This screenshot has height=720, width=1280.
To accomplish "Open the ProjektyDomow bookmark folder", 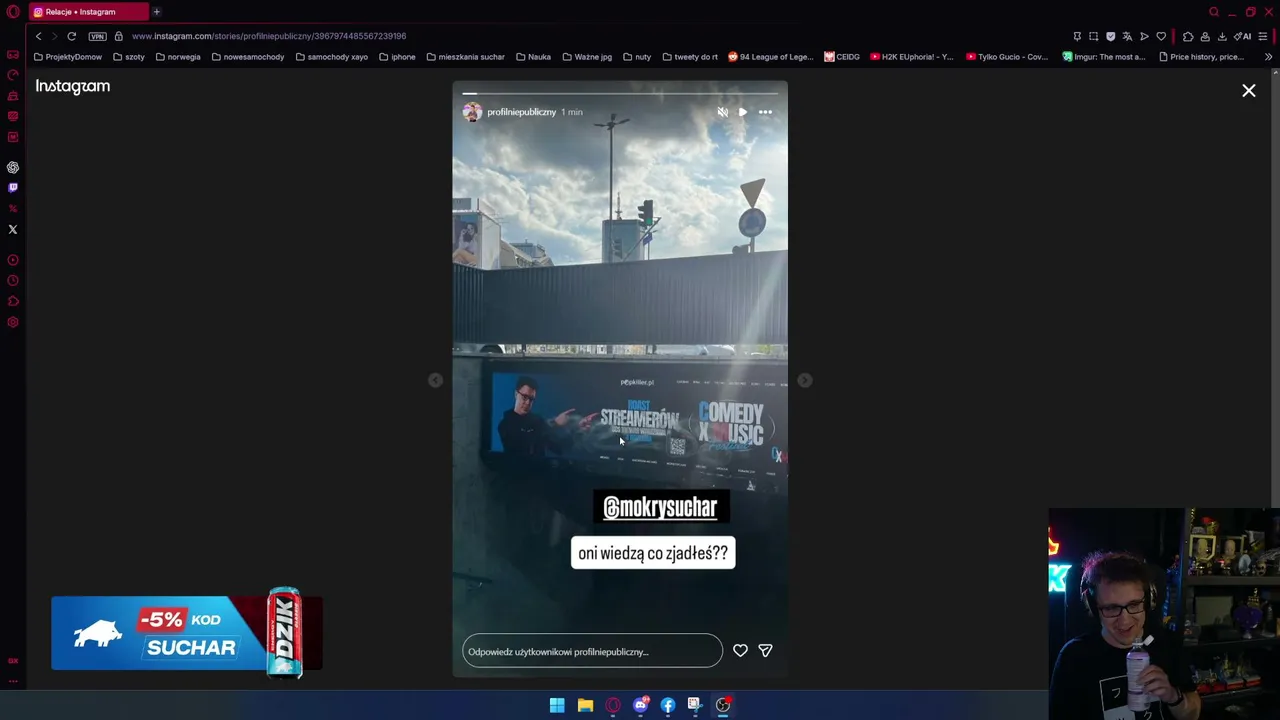I will pos(68,57).
